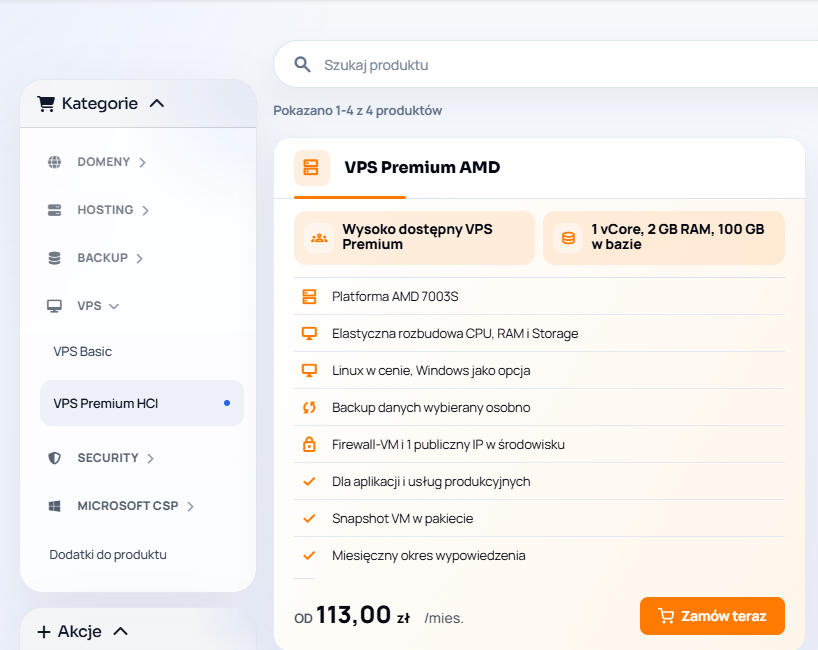Screen dimensions: 818x650
Task: Click the Wysoko dostępny VPS Premium badge
Action: 414,238
